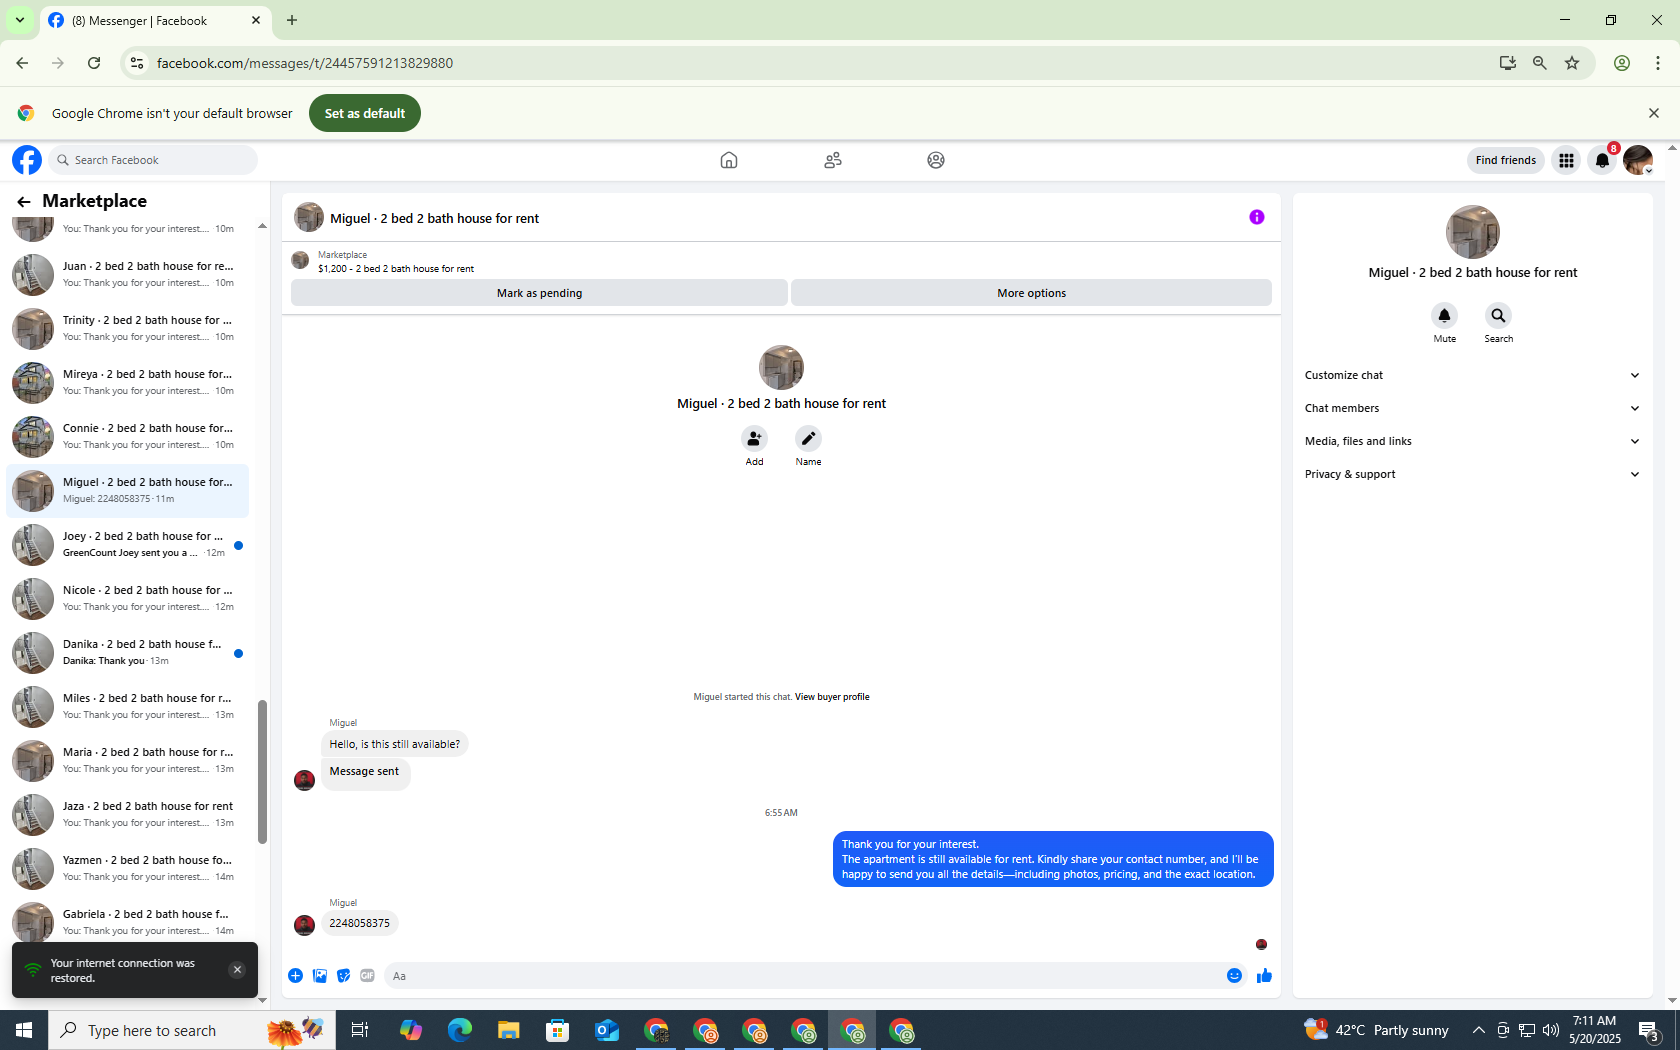Screen dimensions: 1680x1050
Task: Open Chrome zoom magnifier icon
Action: 1540,63
